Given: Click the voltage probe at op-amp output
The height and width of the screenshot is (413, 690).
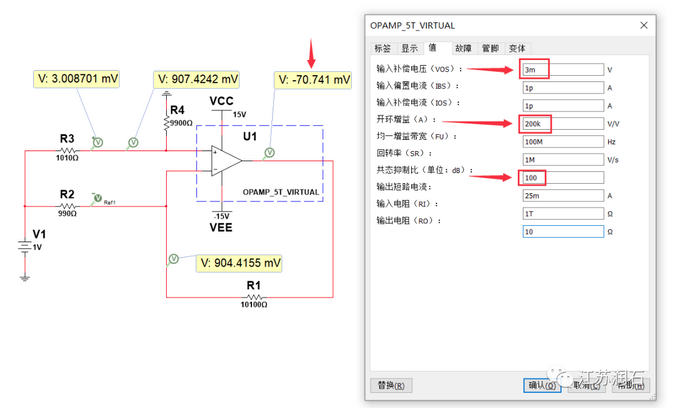Looking at the screenshot, I should (268, 153).
